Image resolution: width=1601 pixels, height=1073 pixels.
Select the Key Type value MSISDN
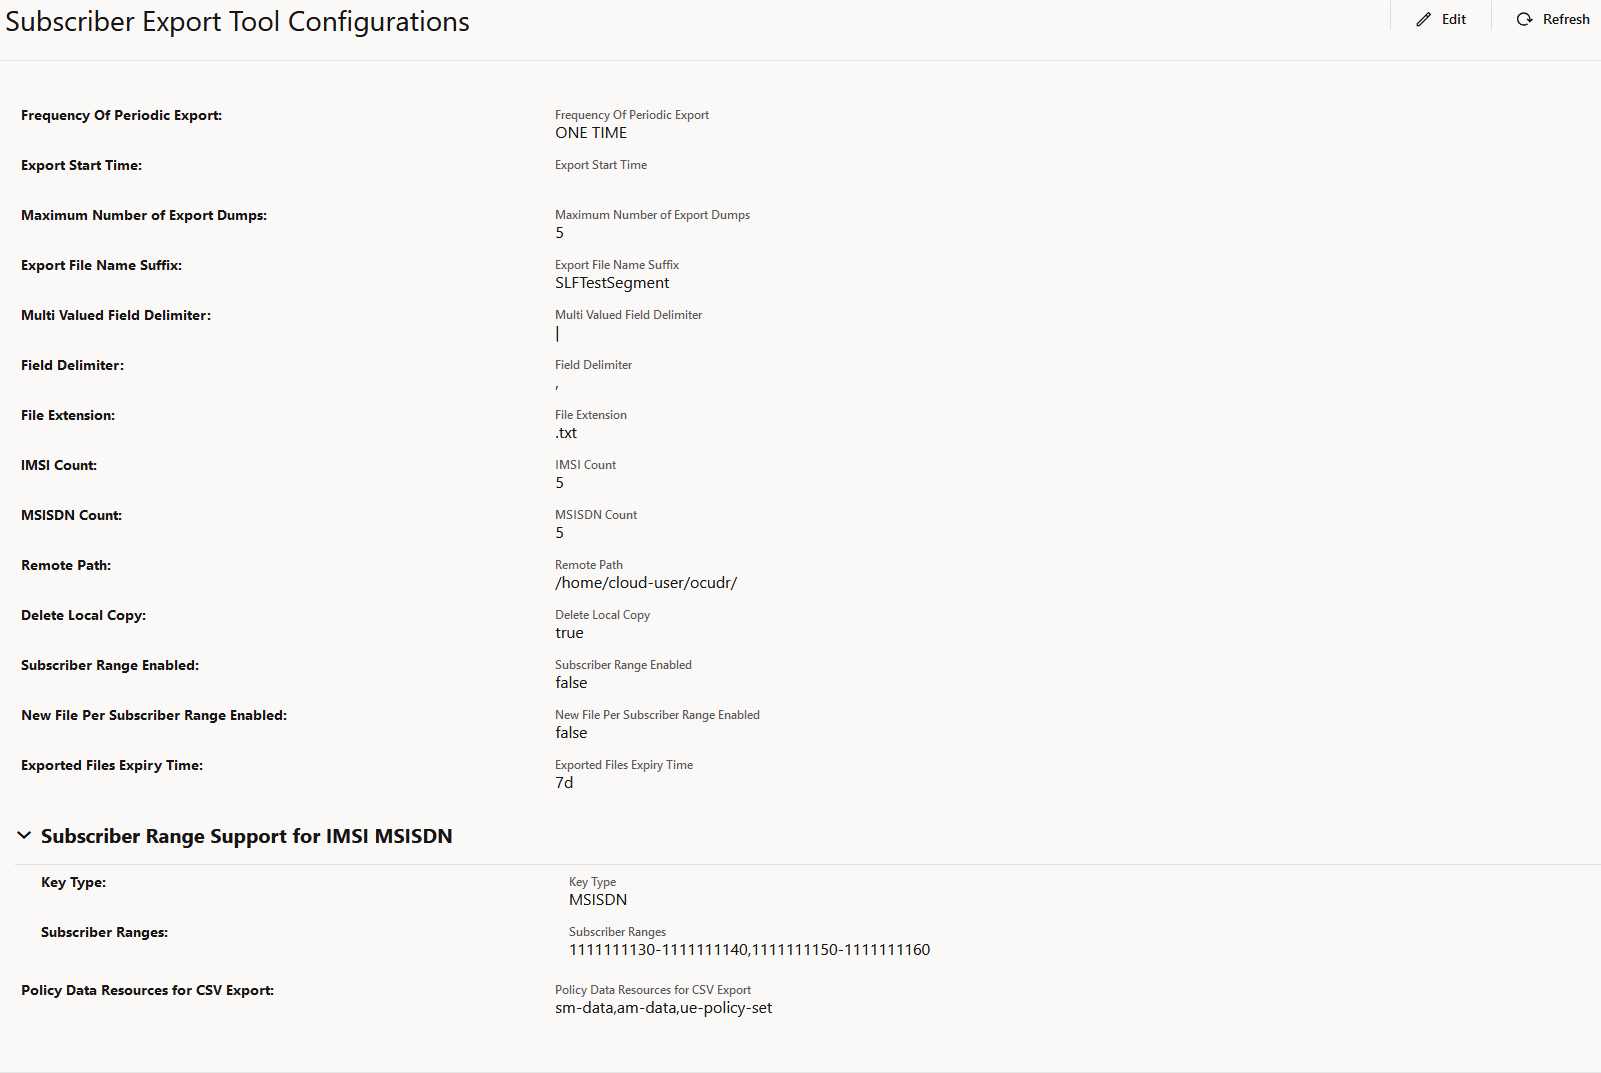pyautogui.click(x=598, y=899)
